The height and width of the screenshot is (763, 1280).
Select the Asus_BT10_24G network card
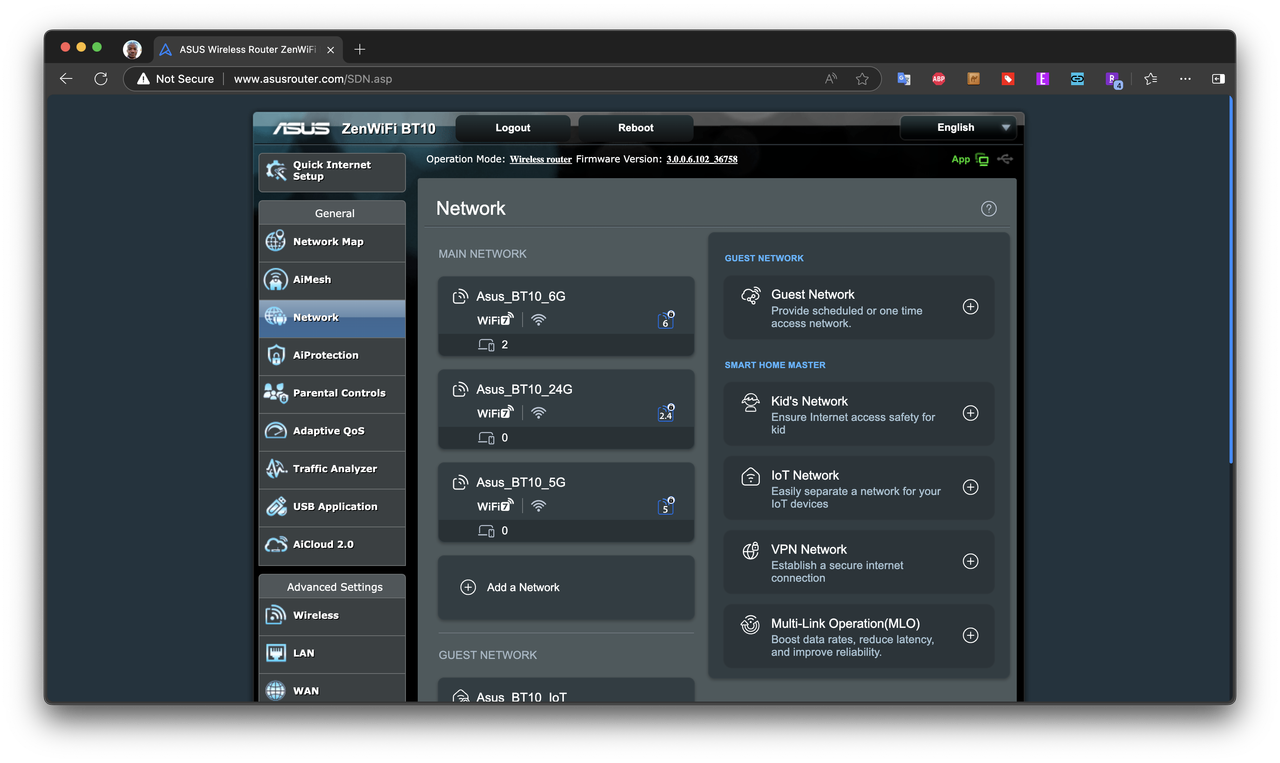coord(566,409)
